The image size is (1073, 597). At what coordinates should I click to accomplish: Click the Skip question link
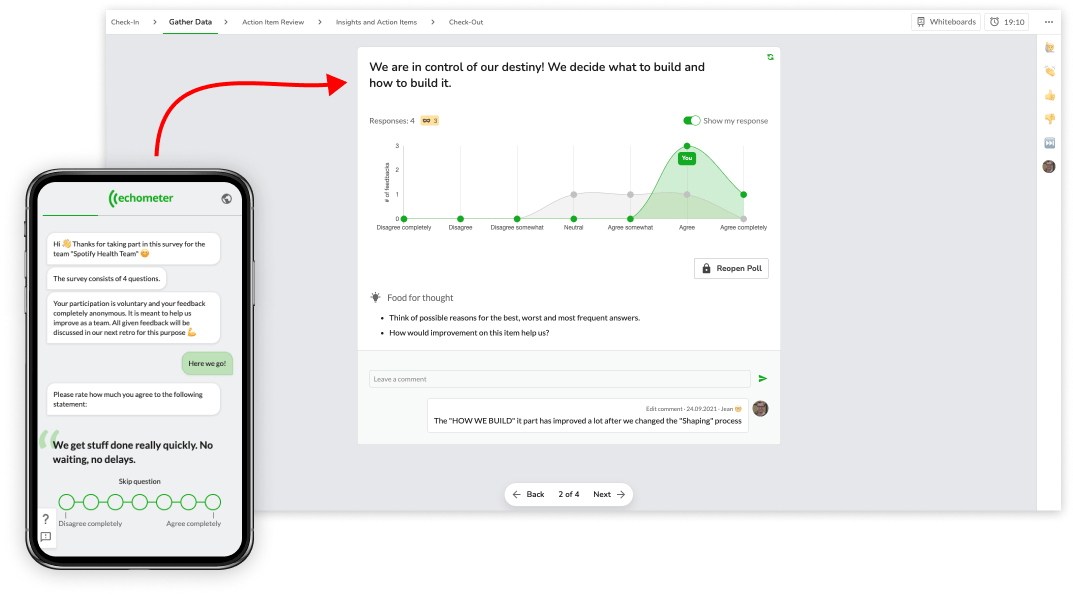click(x=139, y=481)
